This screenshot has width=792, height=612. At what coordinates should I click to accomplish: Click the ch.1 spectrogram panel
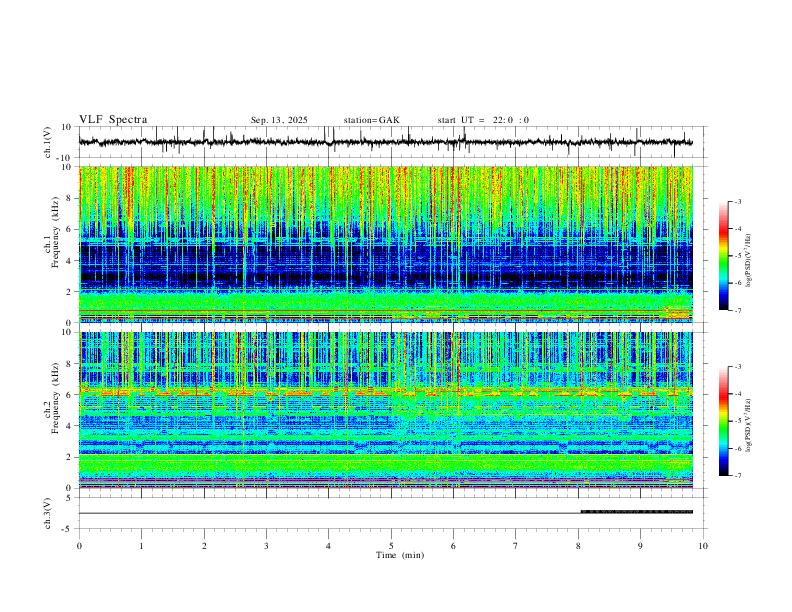click(386, 244)
